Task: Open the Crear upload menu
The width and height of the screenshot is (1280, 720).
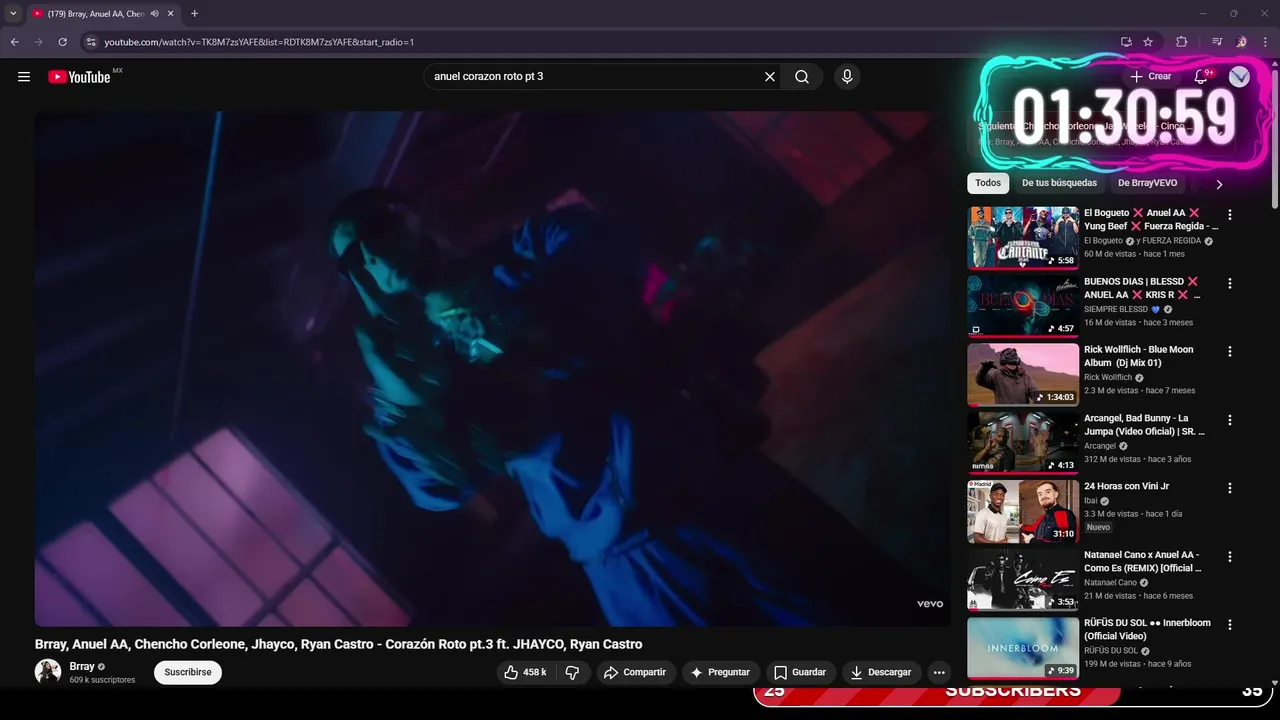Action: [x=1151, y=76]
